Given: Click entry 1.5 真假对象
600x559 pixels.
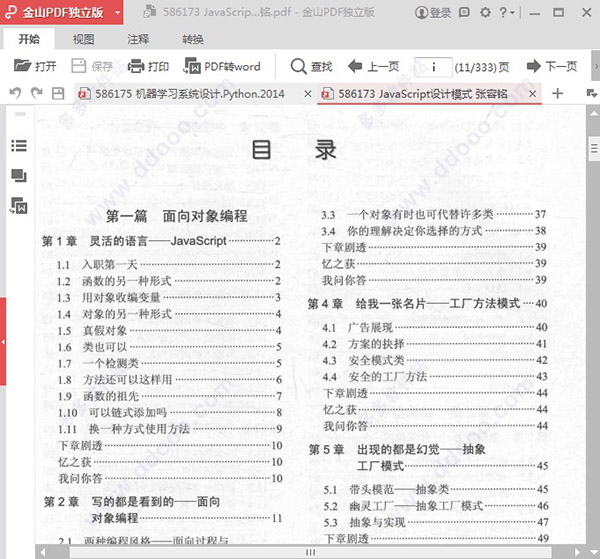Looking at the screenshot, I should coord(170,331).
